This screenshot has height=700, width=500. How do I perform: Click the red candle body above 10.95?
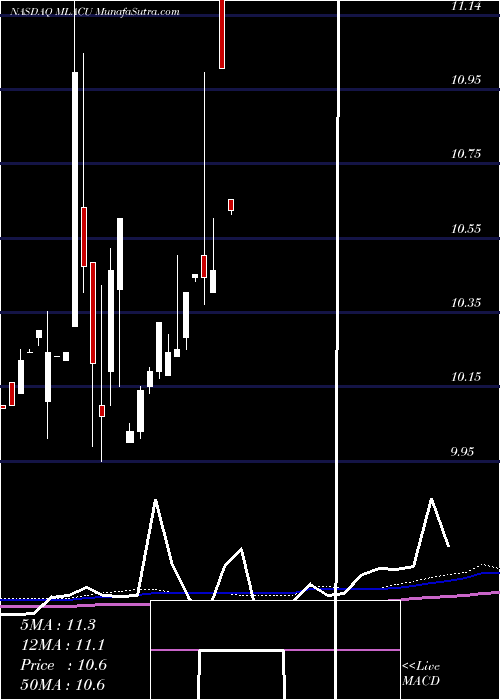click(x=222, y=34)
